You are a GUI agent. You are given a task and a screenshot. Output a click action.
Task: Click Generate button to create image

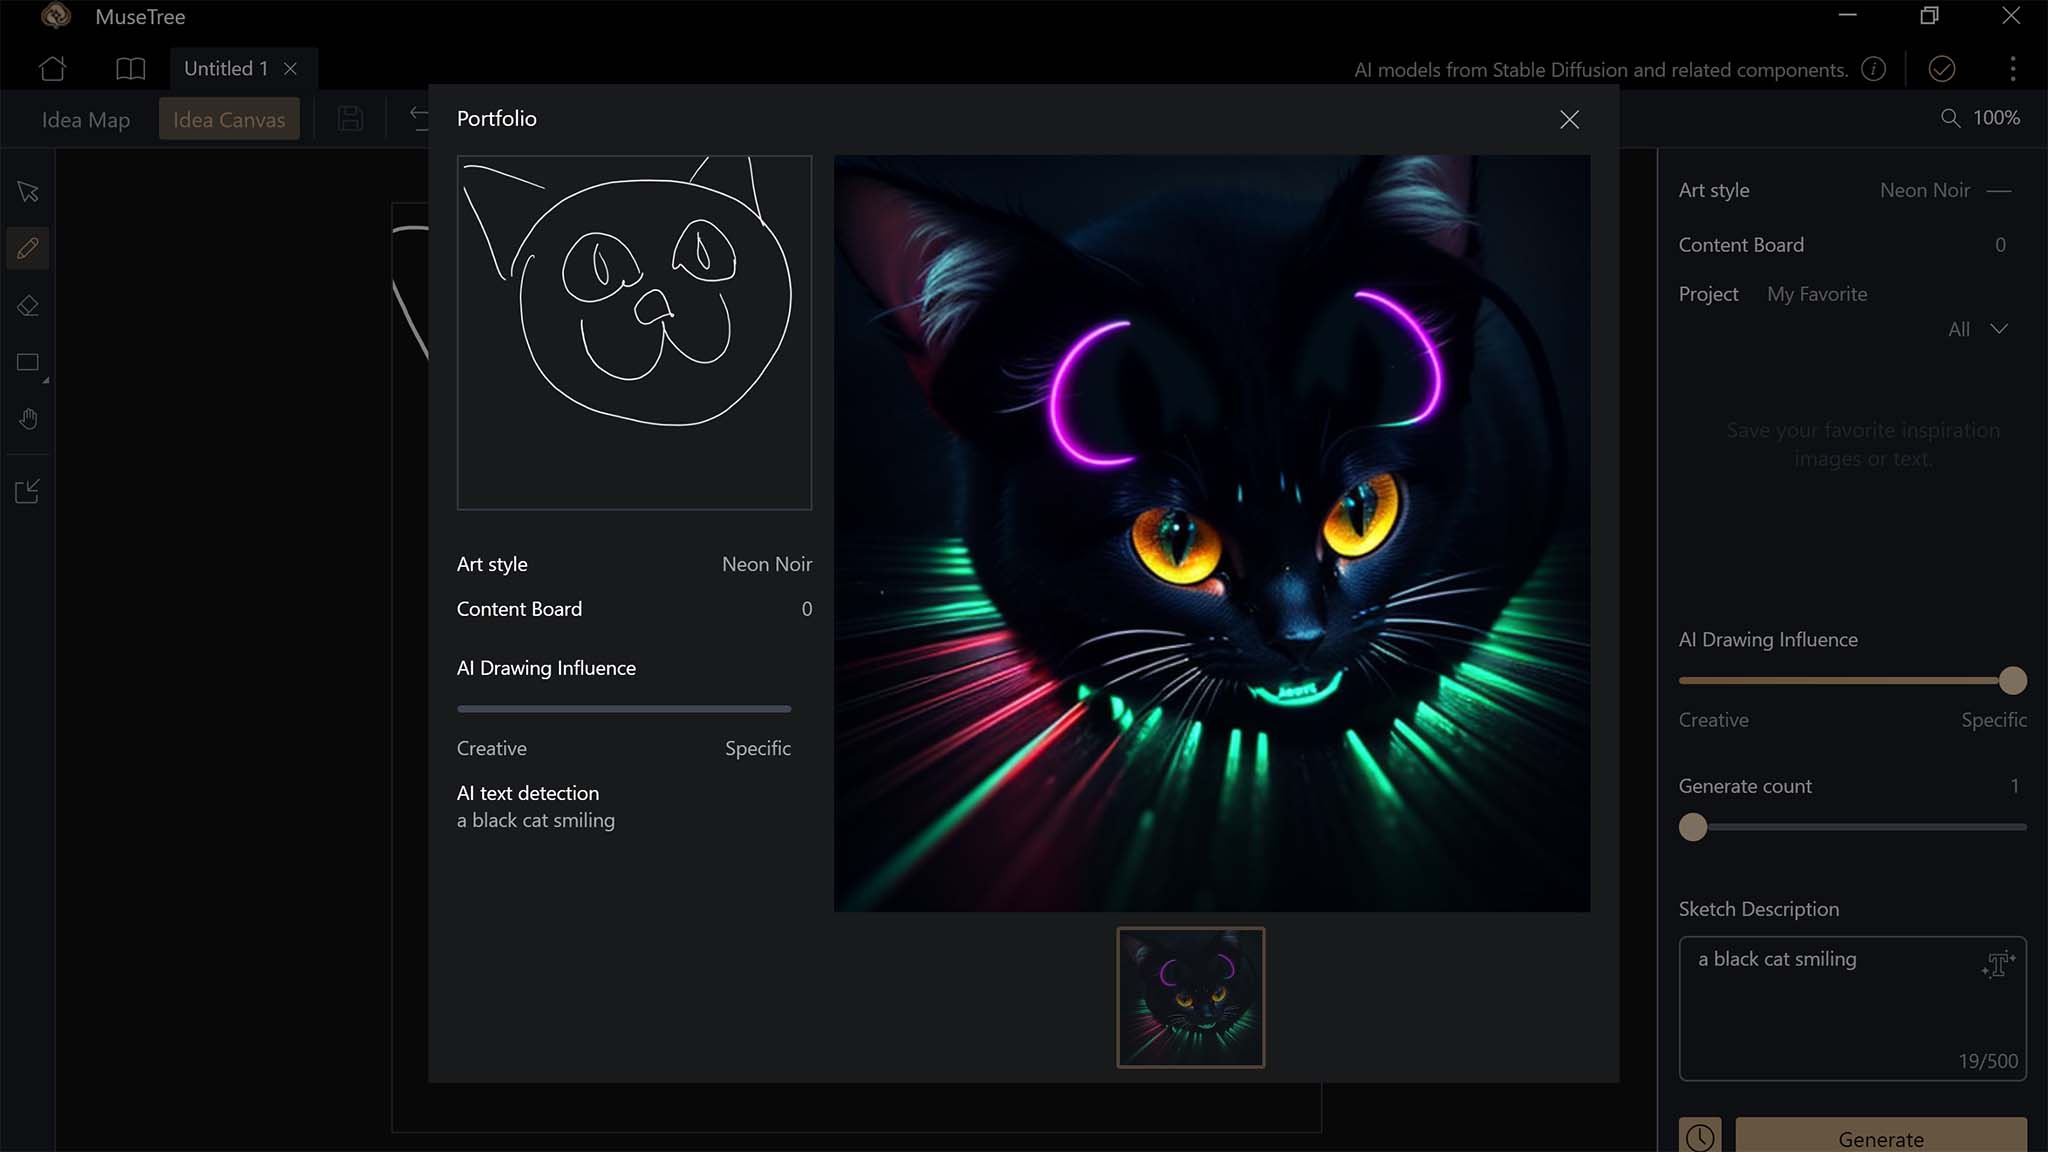(x=1881, y=1139)
